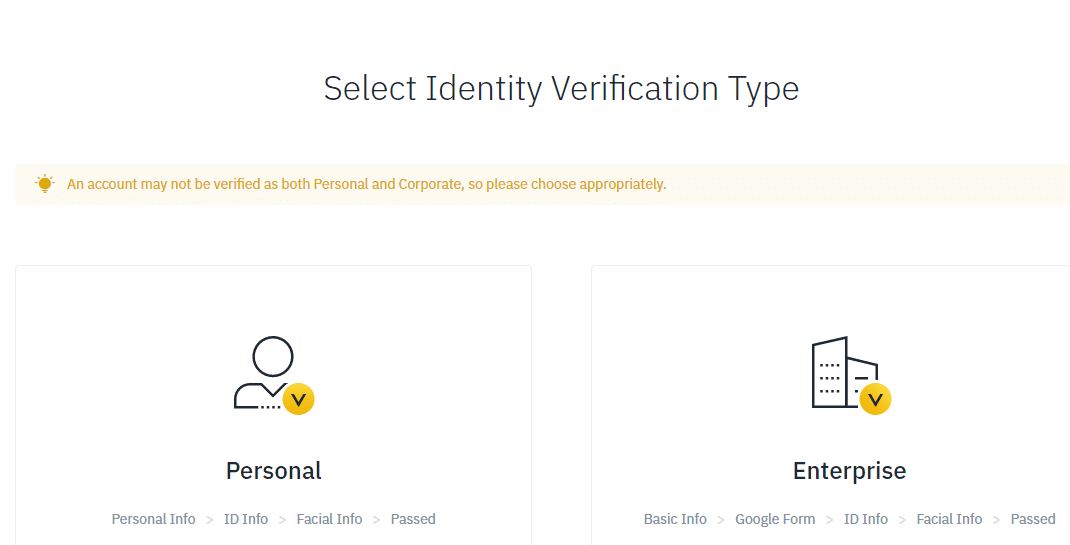Click arrow between Personal Info and ID Info
This screenshot has width=1070, height=545.
210,520
